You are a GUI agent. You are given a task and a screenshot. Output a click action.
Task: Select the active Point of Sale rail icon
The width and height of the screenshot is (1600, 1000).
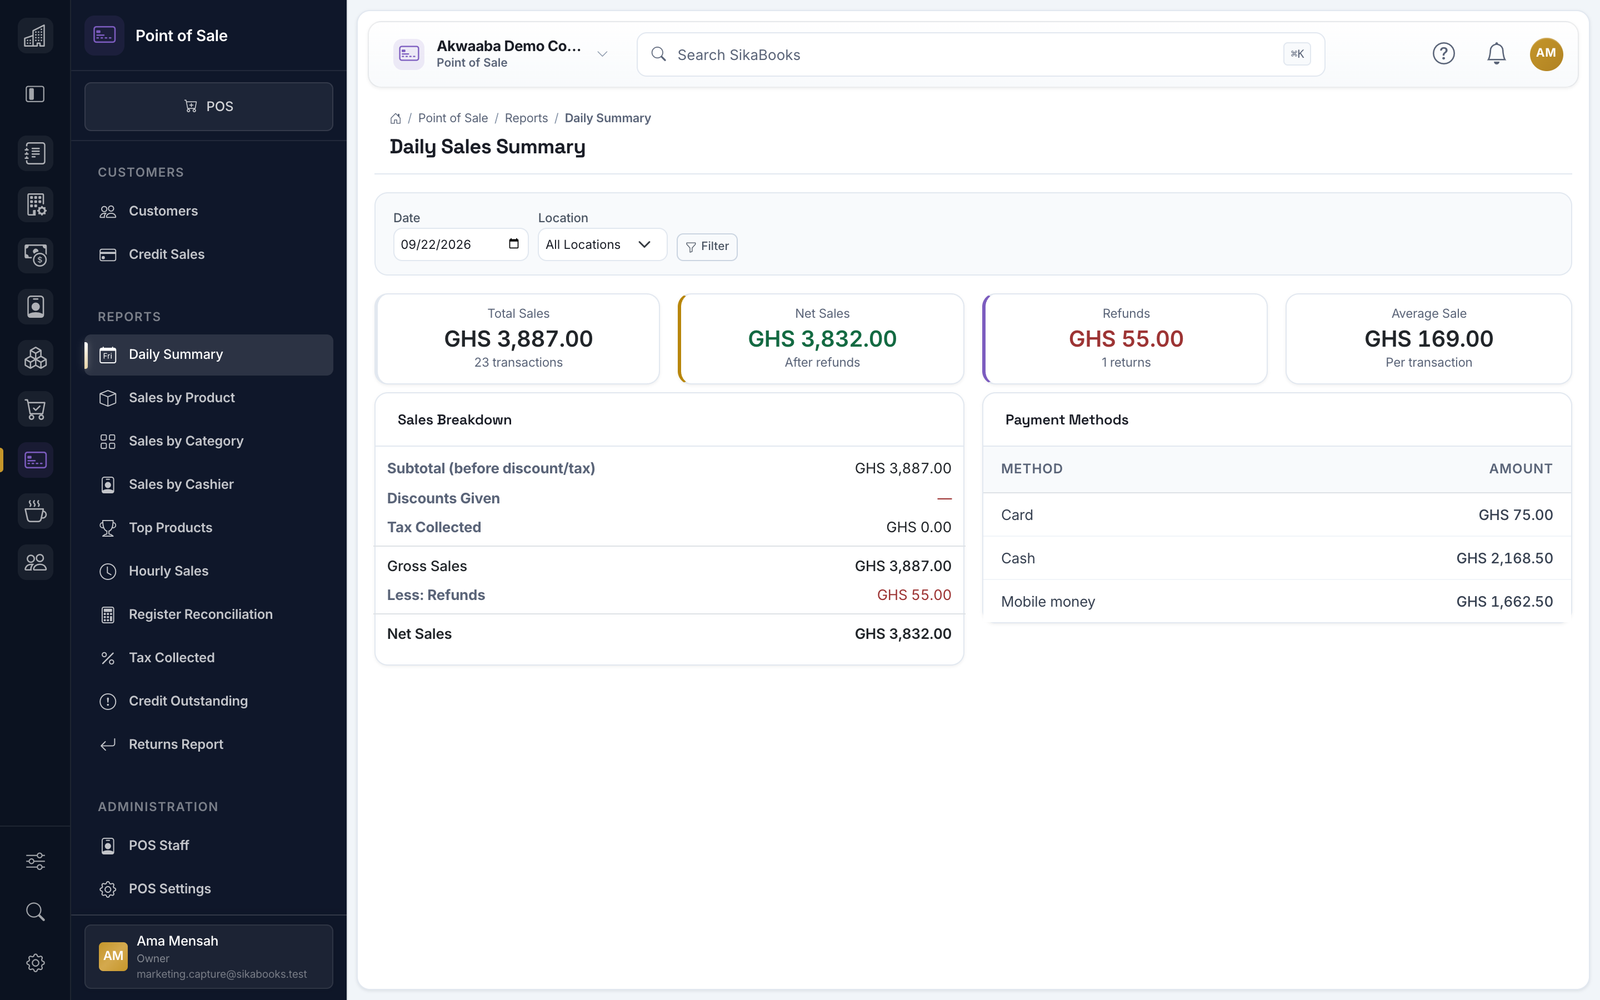tap(35, 460)
